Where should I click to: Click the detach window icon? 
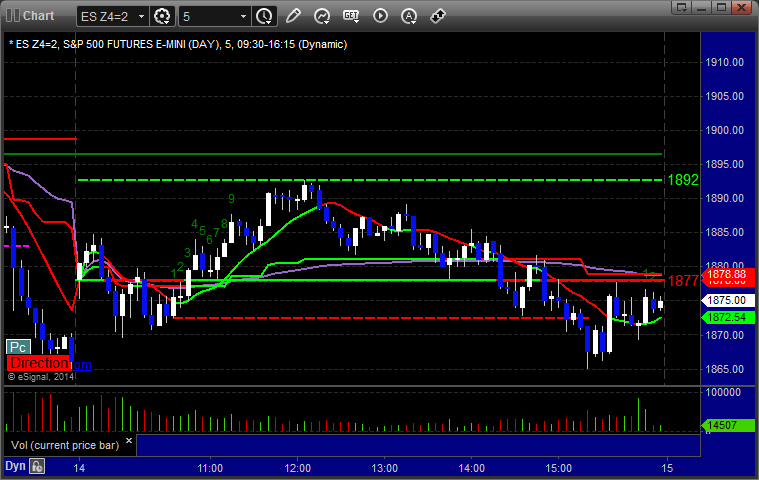pyautogui.click(x=682, y=7)
